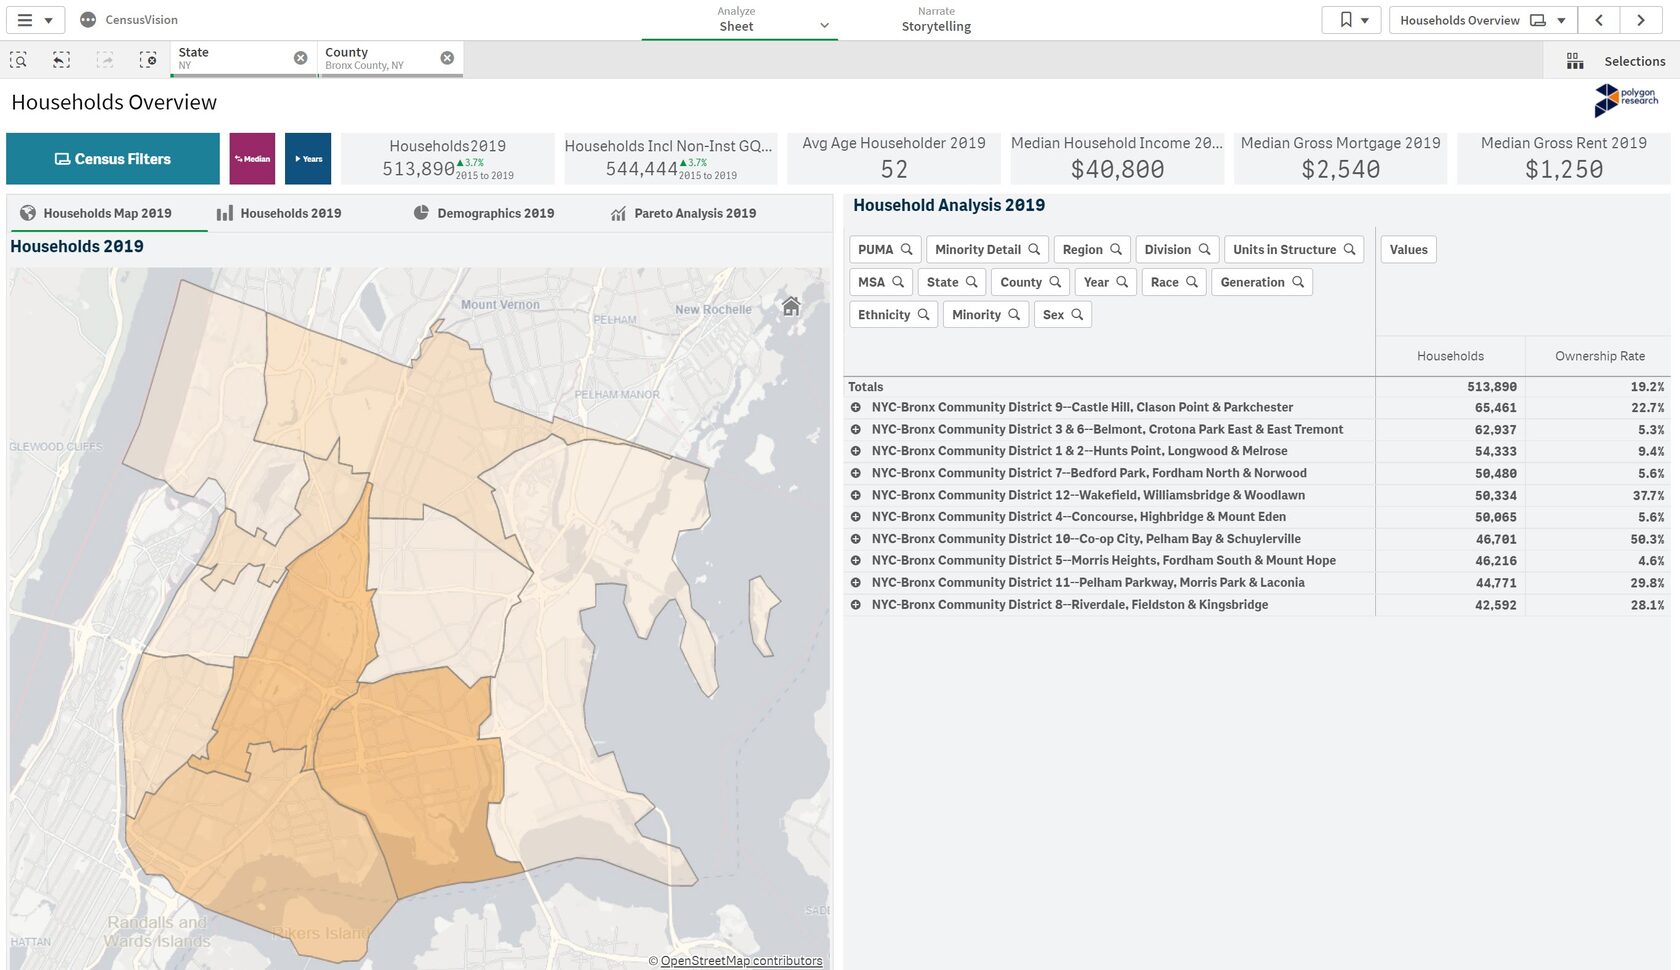The height and width of the screenshot is (970, 1680).
Task: Search the Sex dimension
Action: click(x=1063, y=315)
